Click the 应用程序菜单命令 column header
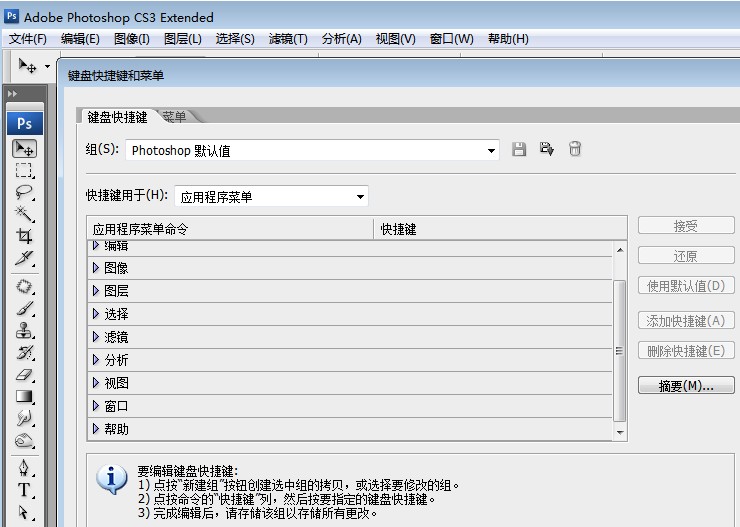 coord(230,229)
